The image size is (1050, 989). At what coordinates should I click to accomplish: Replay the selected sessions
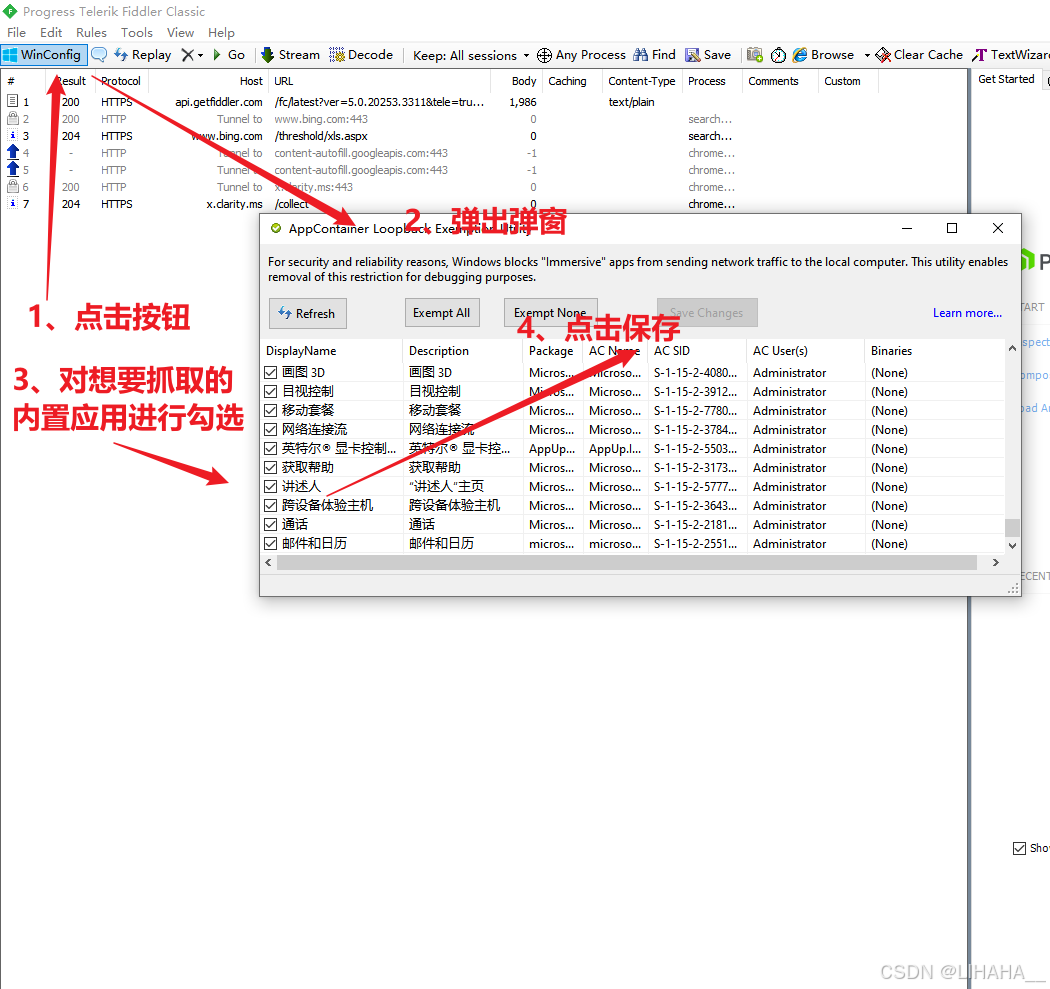tap(143, 55)
